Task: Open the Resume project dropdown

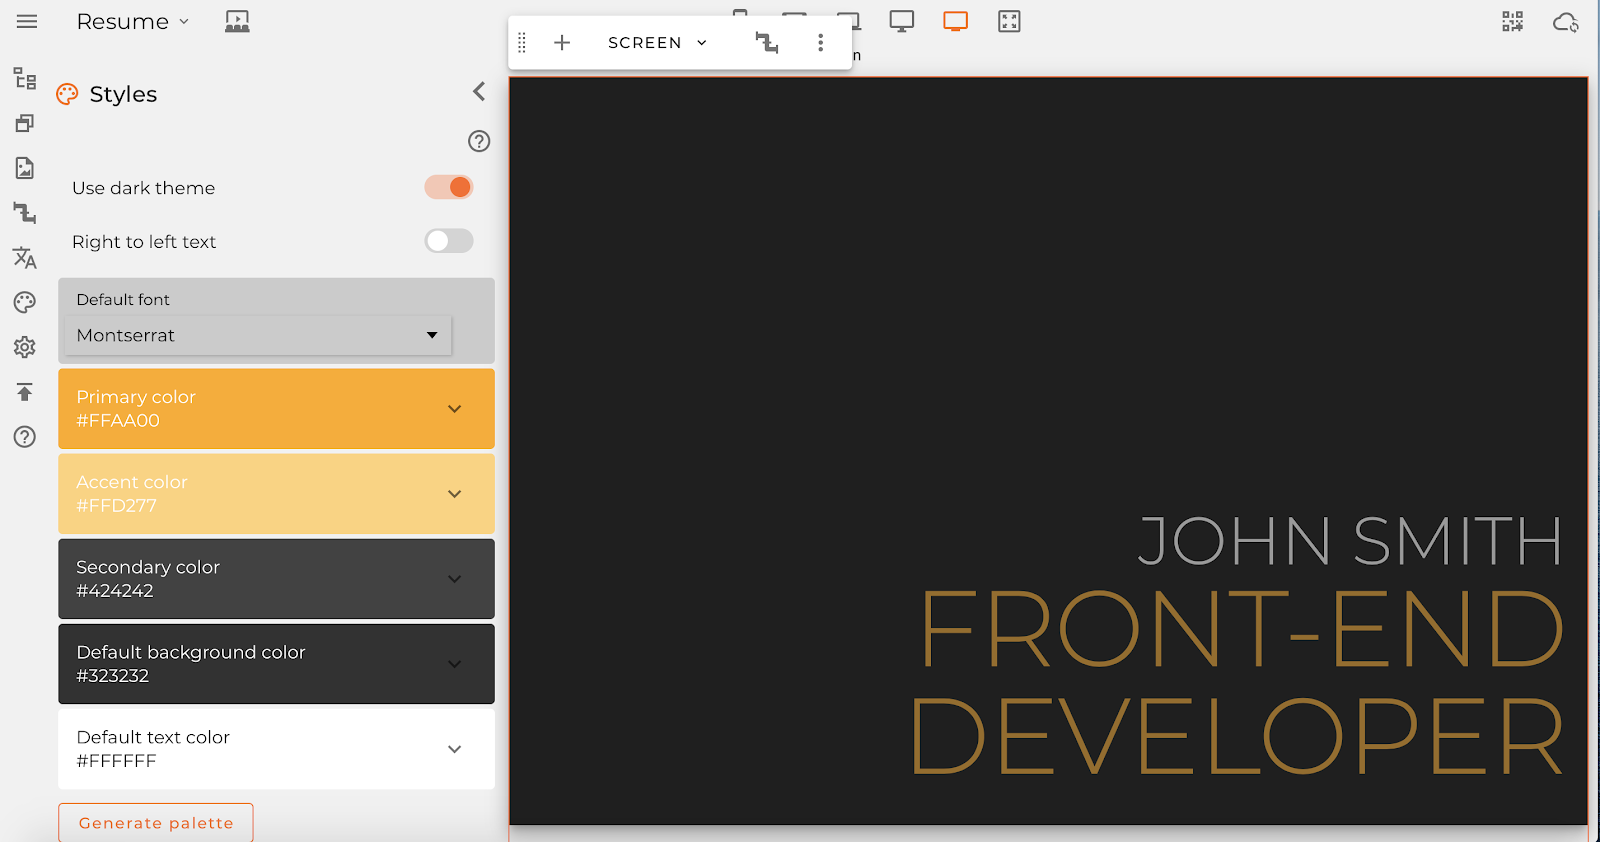Action: (x=132, y=21)
